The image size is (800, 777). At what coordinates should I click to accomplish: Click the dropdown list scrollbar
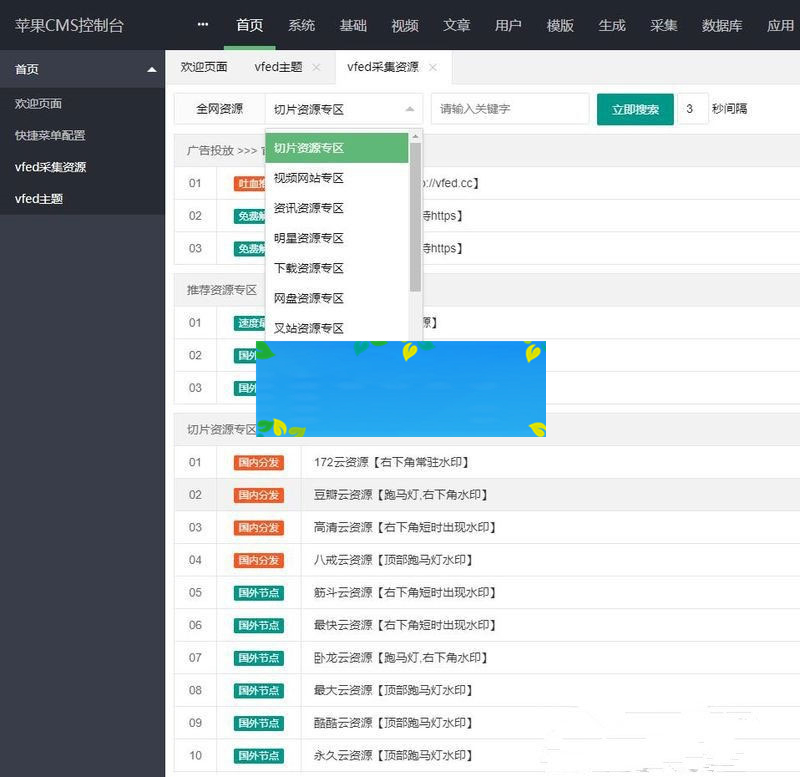(413, 220)
